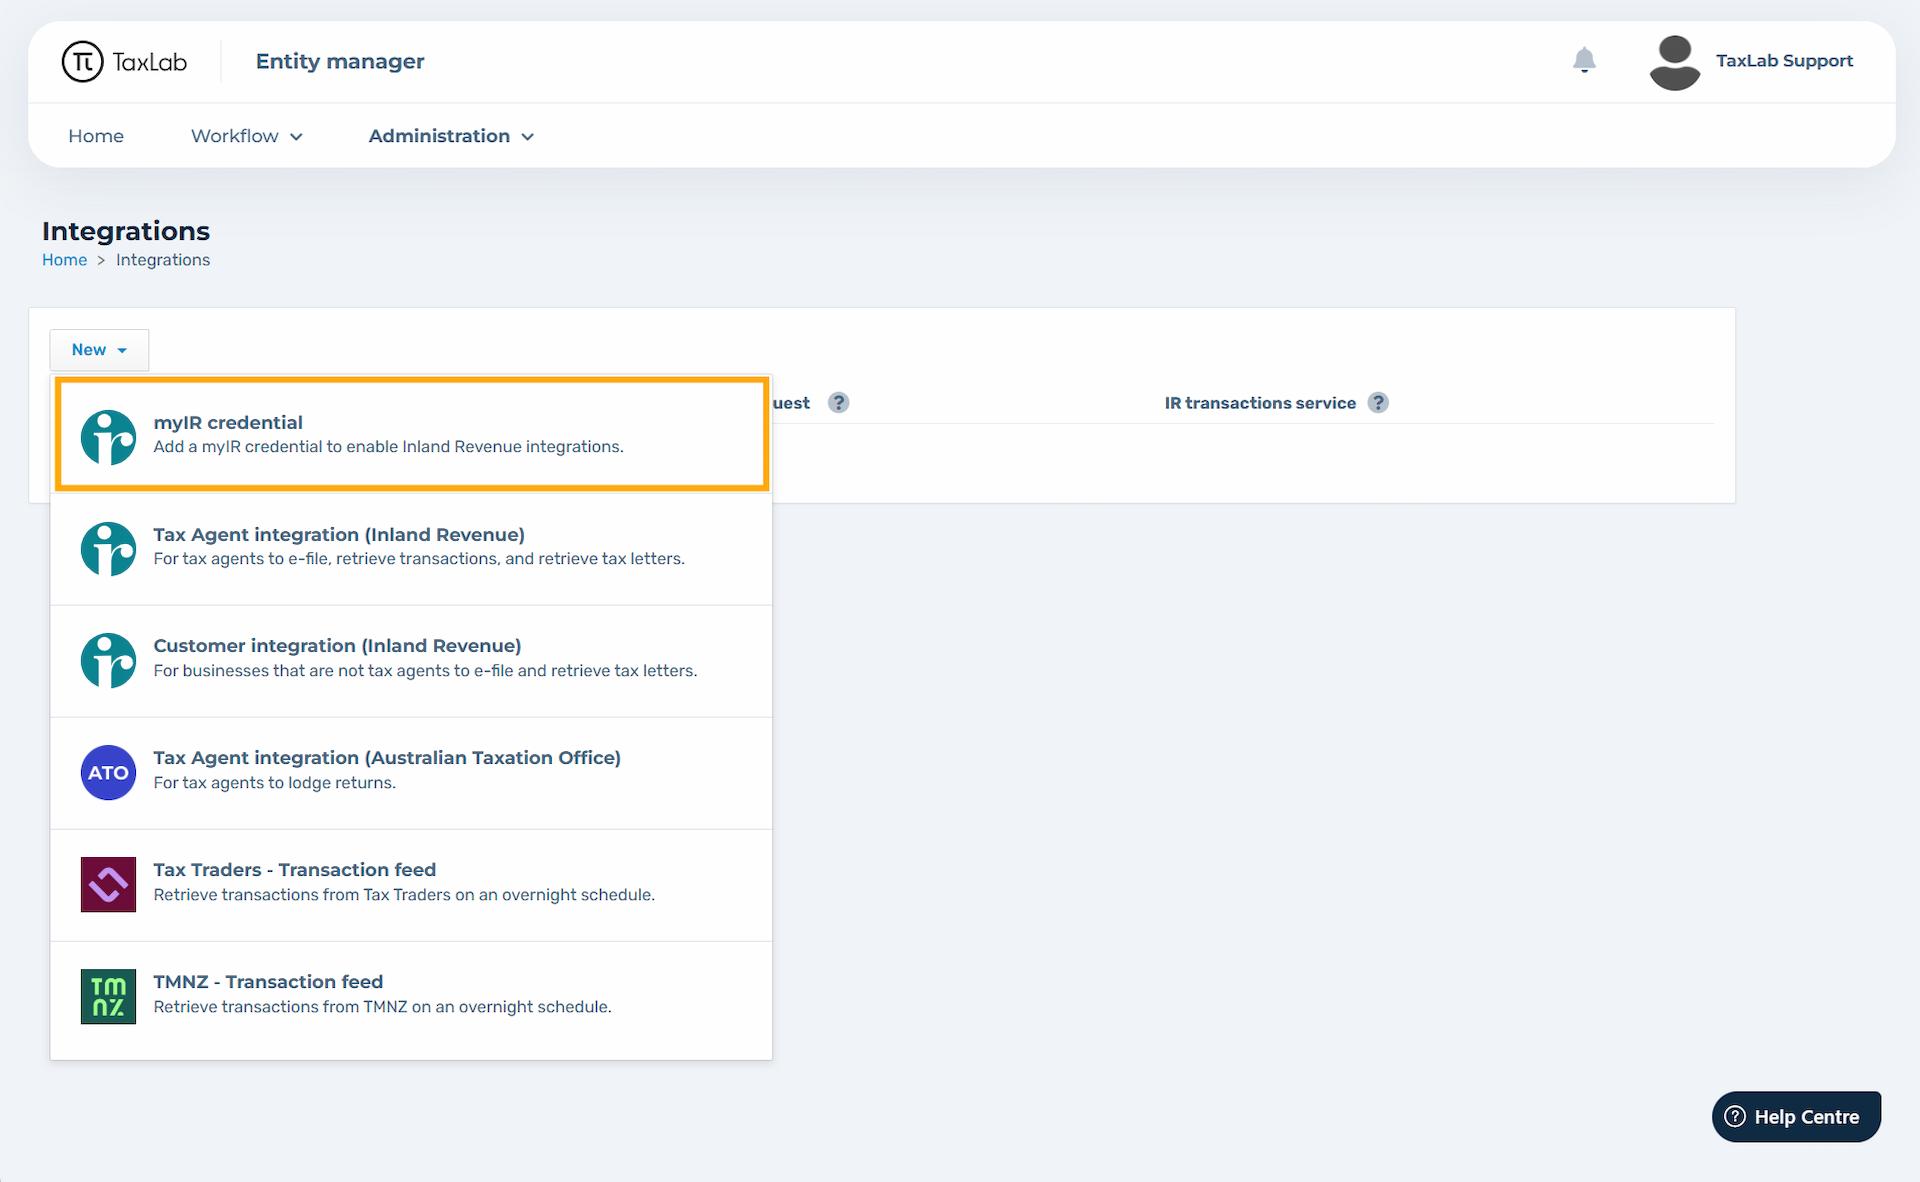Image resolution: width=1920 pixels, height=1182 pixels.
Task: Click help icon beside IR transactions service
Action: click(1378, 403)
